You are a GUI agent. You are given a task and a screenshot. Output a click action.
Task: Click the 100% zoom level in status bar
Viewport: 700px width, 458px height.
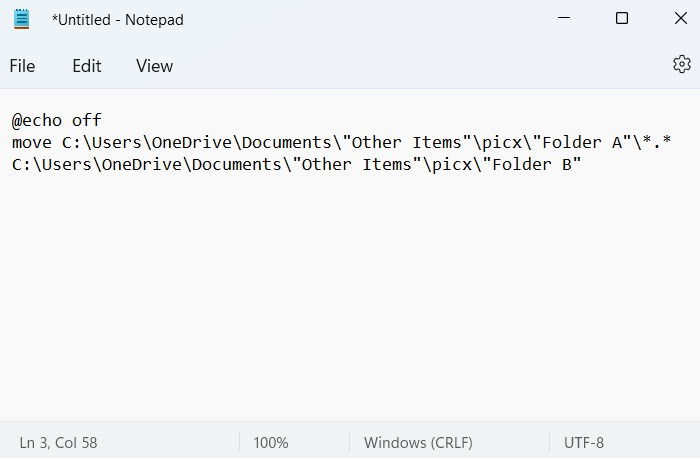271,443
